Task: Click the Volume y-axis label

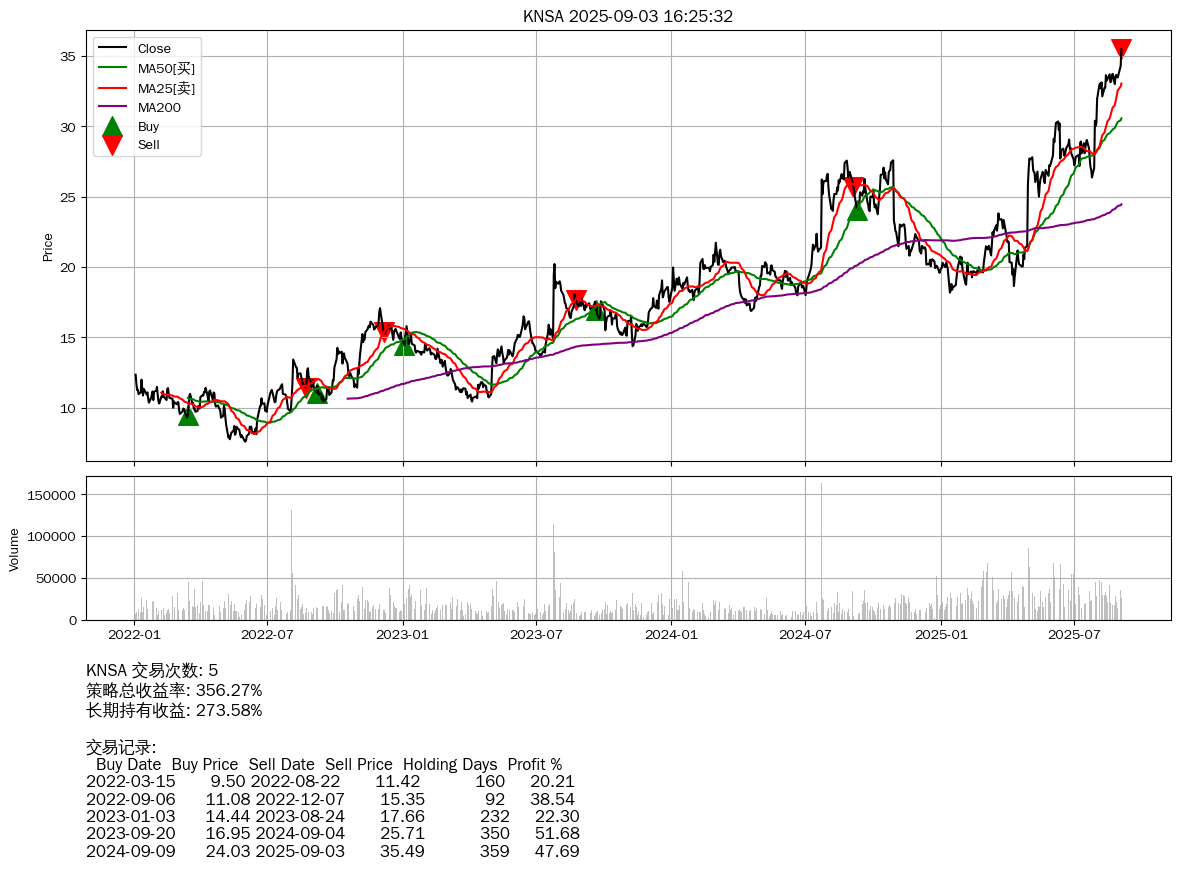Action: point(14,550)
